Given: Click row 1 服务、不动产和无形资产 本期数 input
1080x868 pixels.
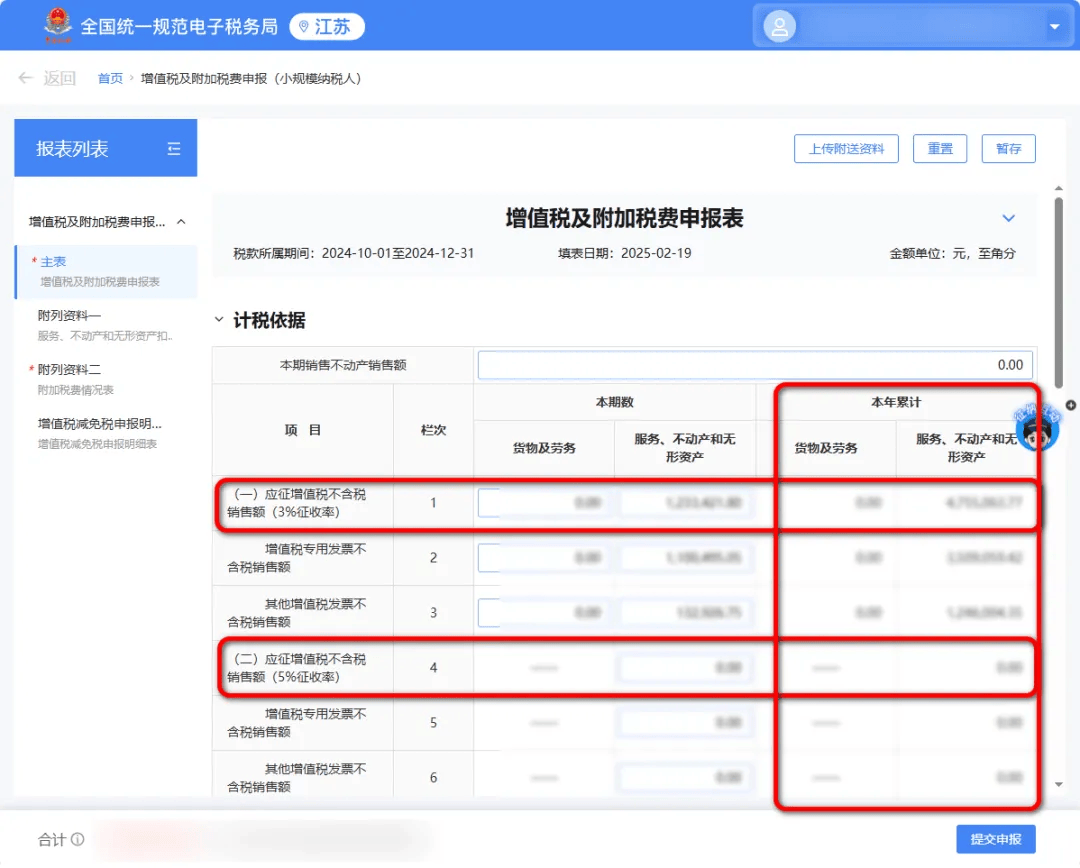Looking at the screenshot, I should coord(685,503).
